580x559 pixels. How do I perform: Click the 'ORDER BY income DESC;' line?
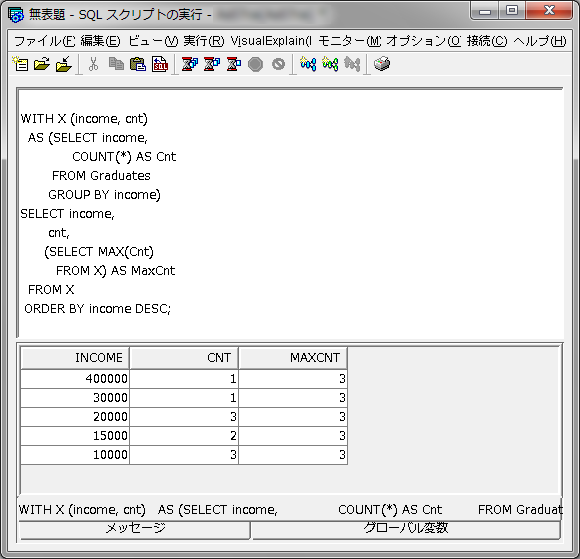point(97,309)
